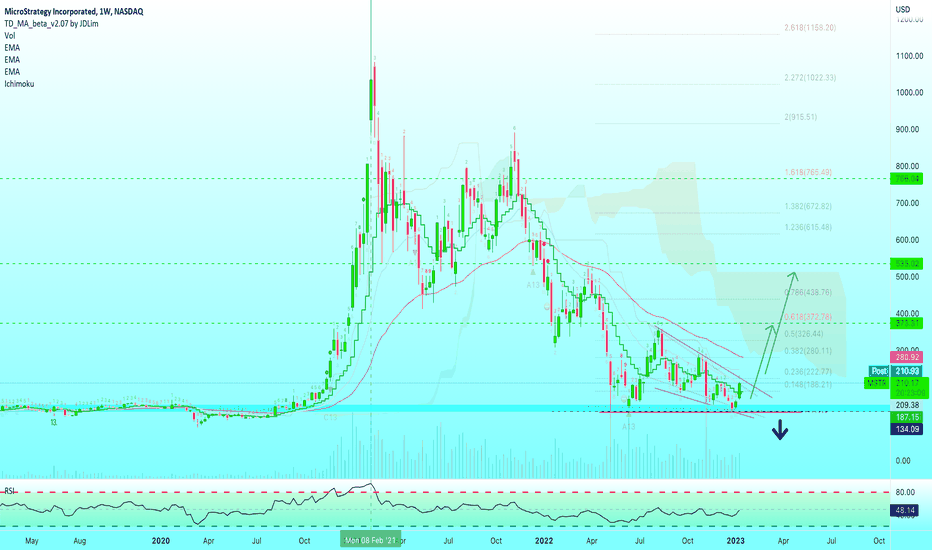932x550 pixels.
Task: Click the 2.272(1022.33) Fibonacci level label
Action: (x=810, y=77)
